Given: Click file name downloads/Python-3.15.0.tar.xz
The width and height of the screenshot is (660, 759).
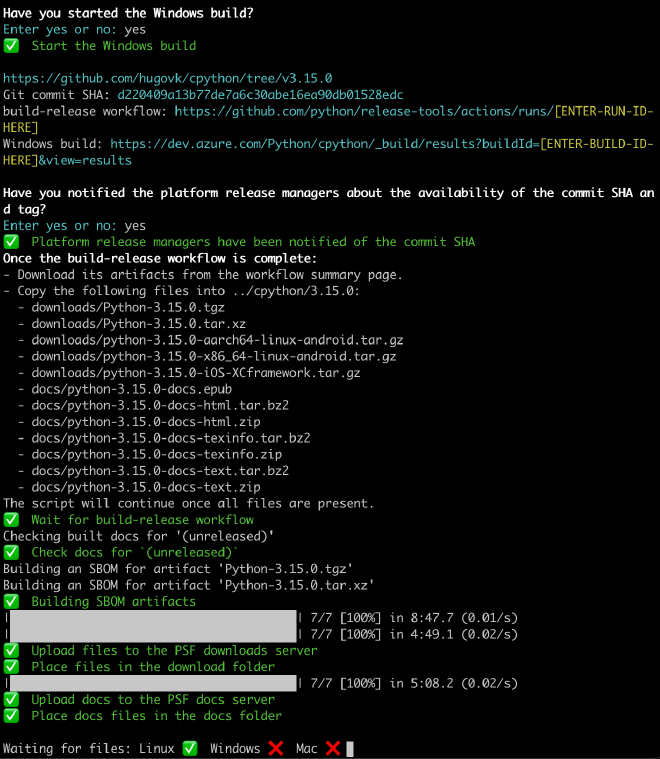Looking at the screenshot, I should click(x=138, y=324).
